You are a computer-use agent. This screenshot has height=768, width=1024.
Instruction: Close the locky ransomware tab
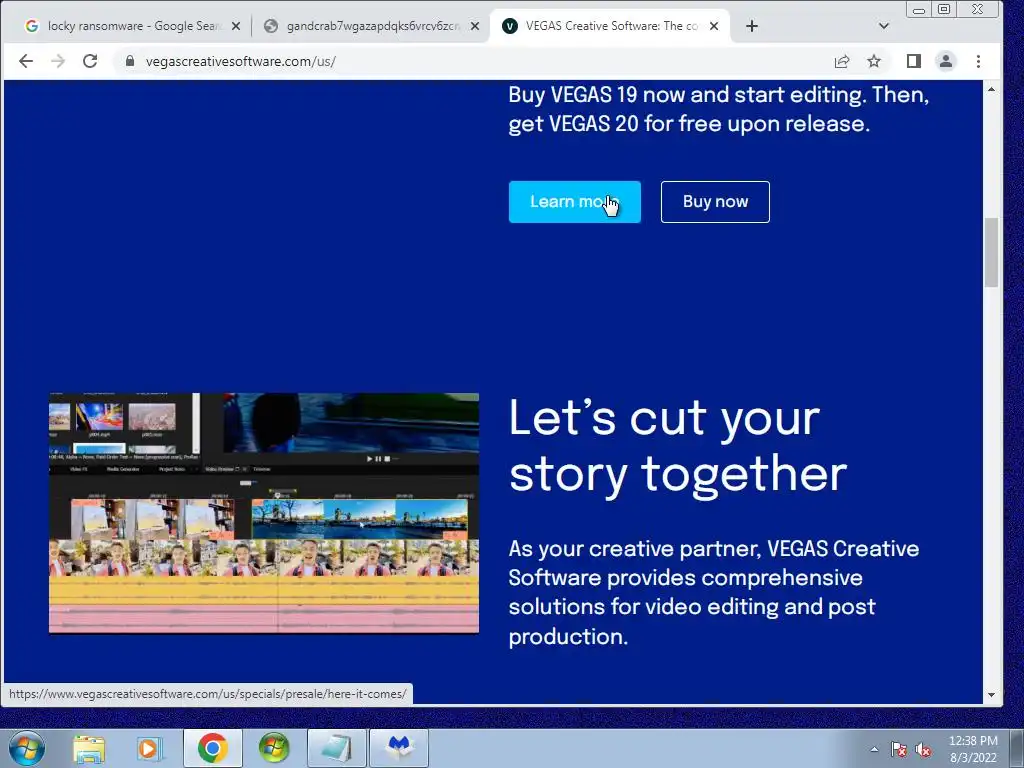(x=236, y=26)
